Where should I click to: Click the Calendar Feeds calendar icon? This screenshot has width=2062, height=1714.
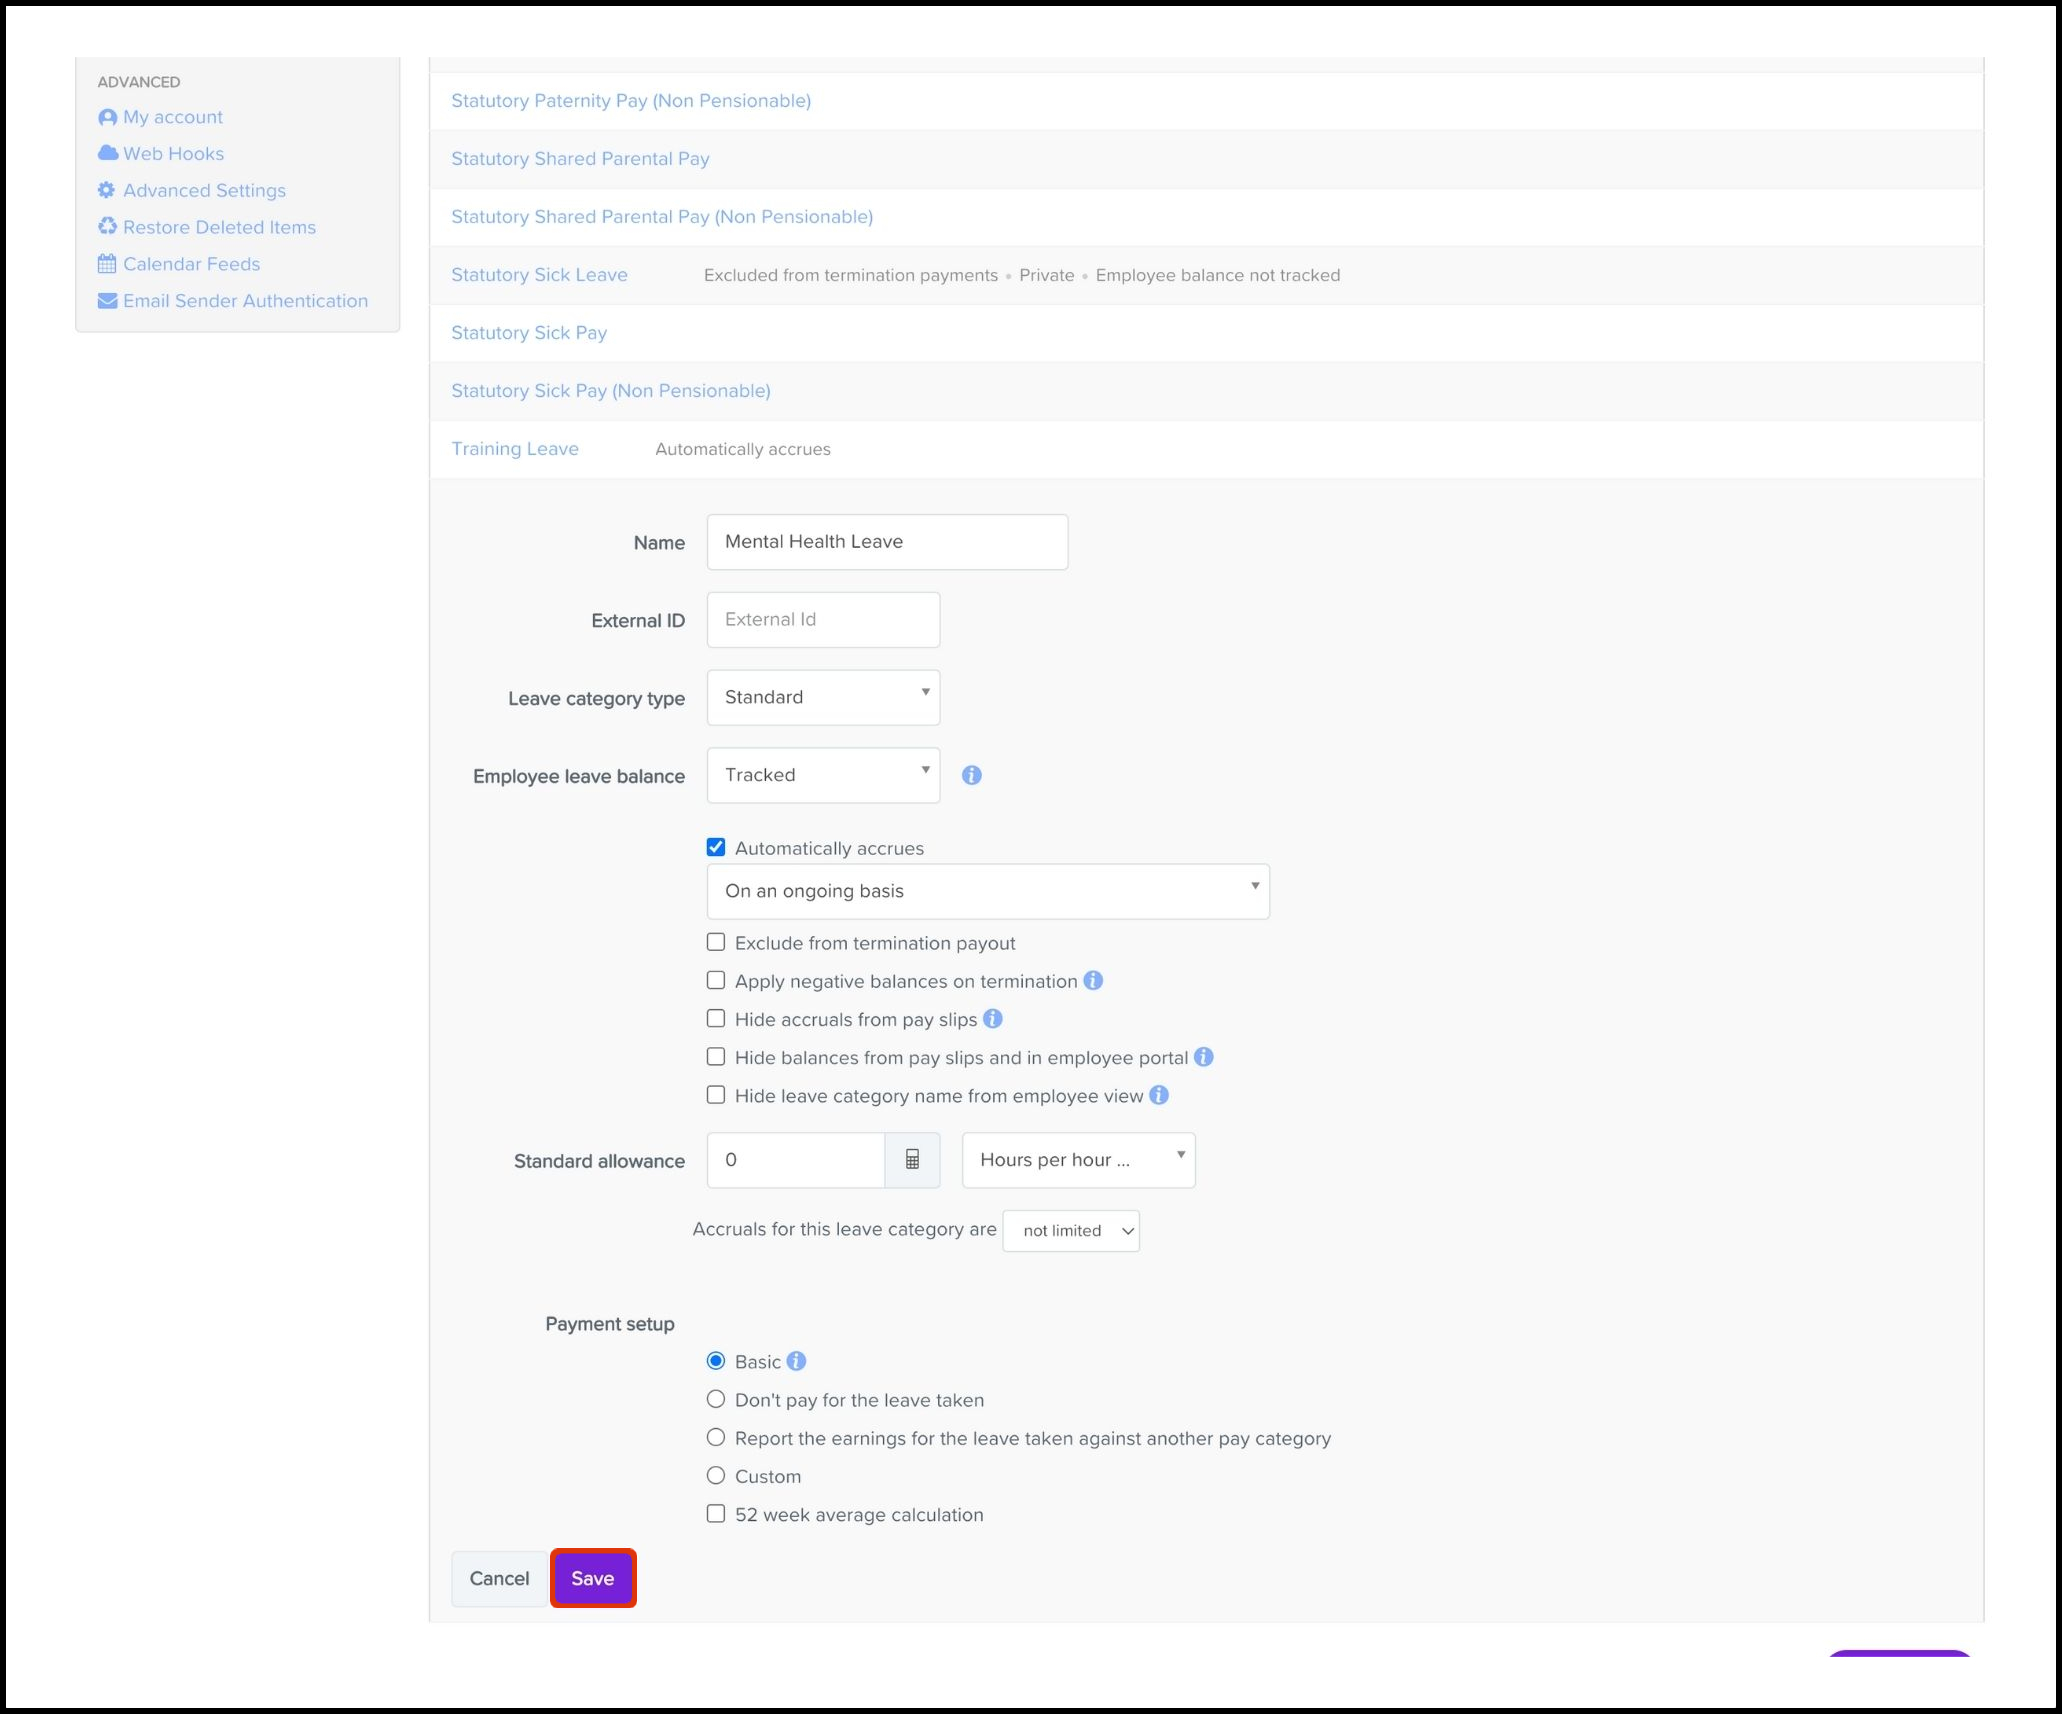point(107,264)
